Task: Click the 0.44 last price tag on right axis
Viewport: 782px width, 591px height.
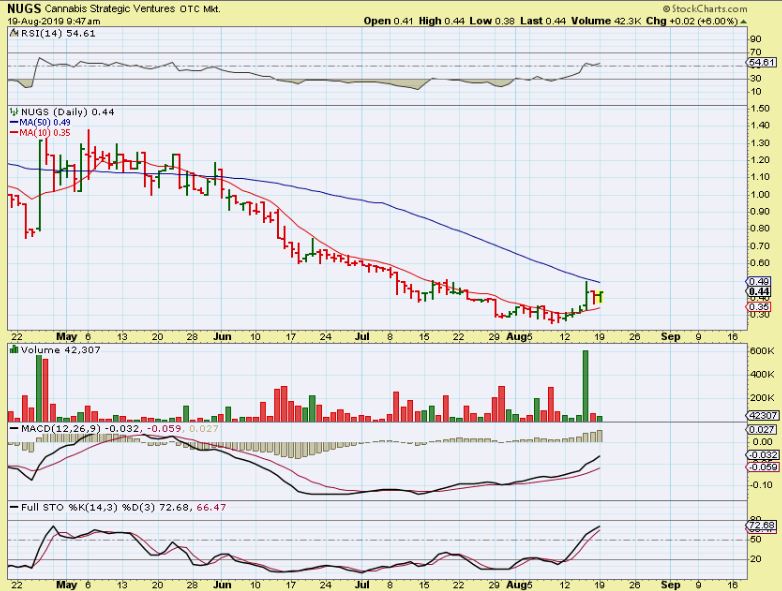Action: [760, 292]
